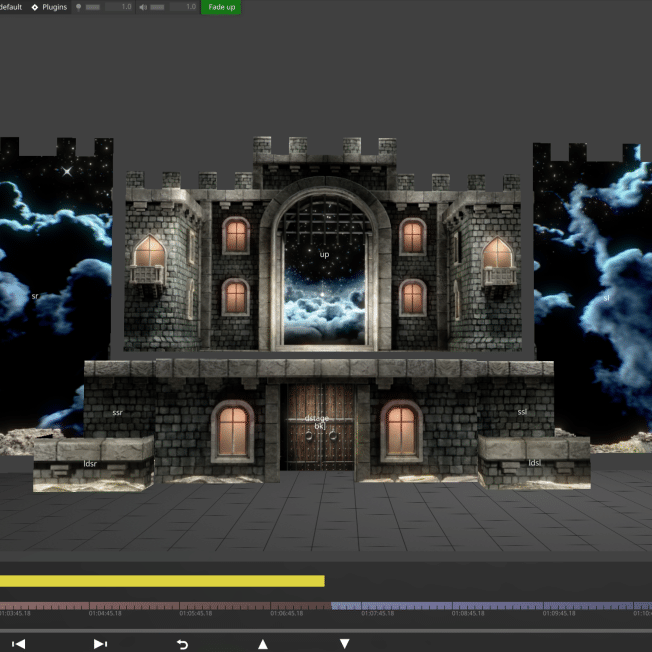
Task: Click the volume value field 1.0
Action: pyautogui.click(x=183, y=7)
